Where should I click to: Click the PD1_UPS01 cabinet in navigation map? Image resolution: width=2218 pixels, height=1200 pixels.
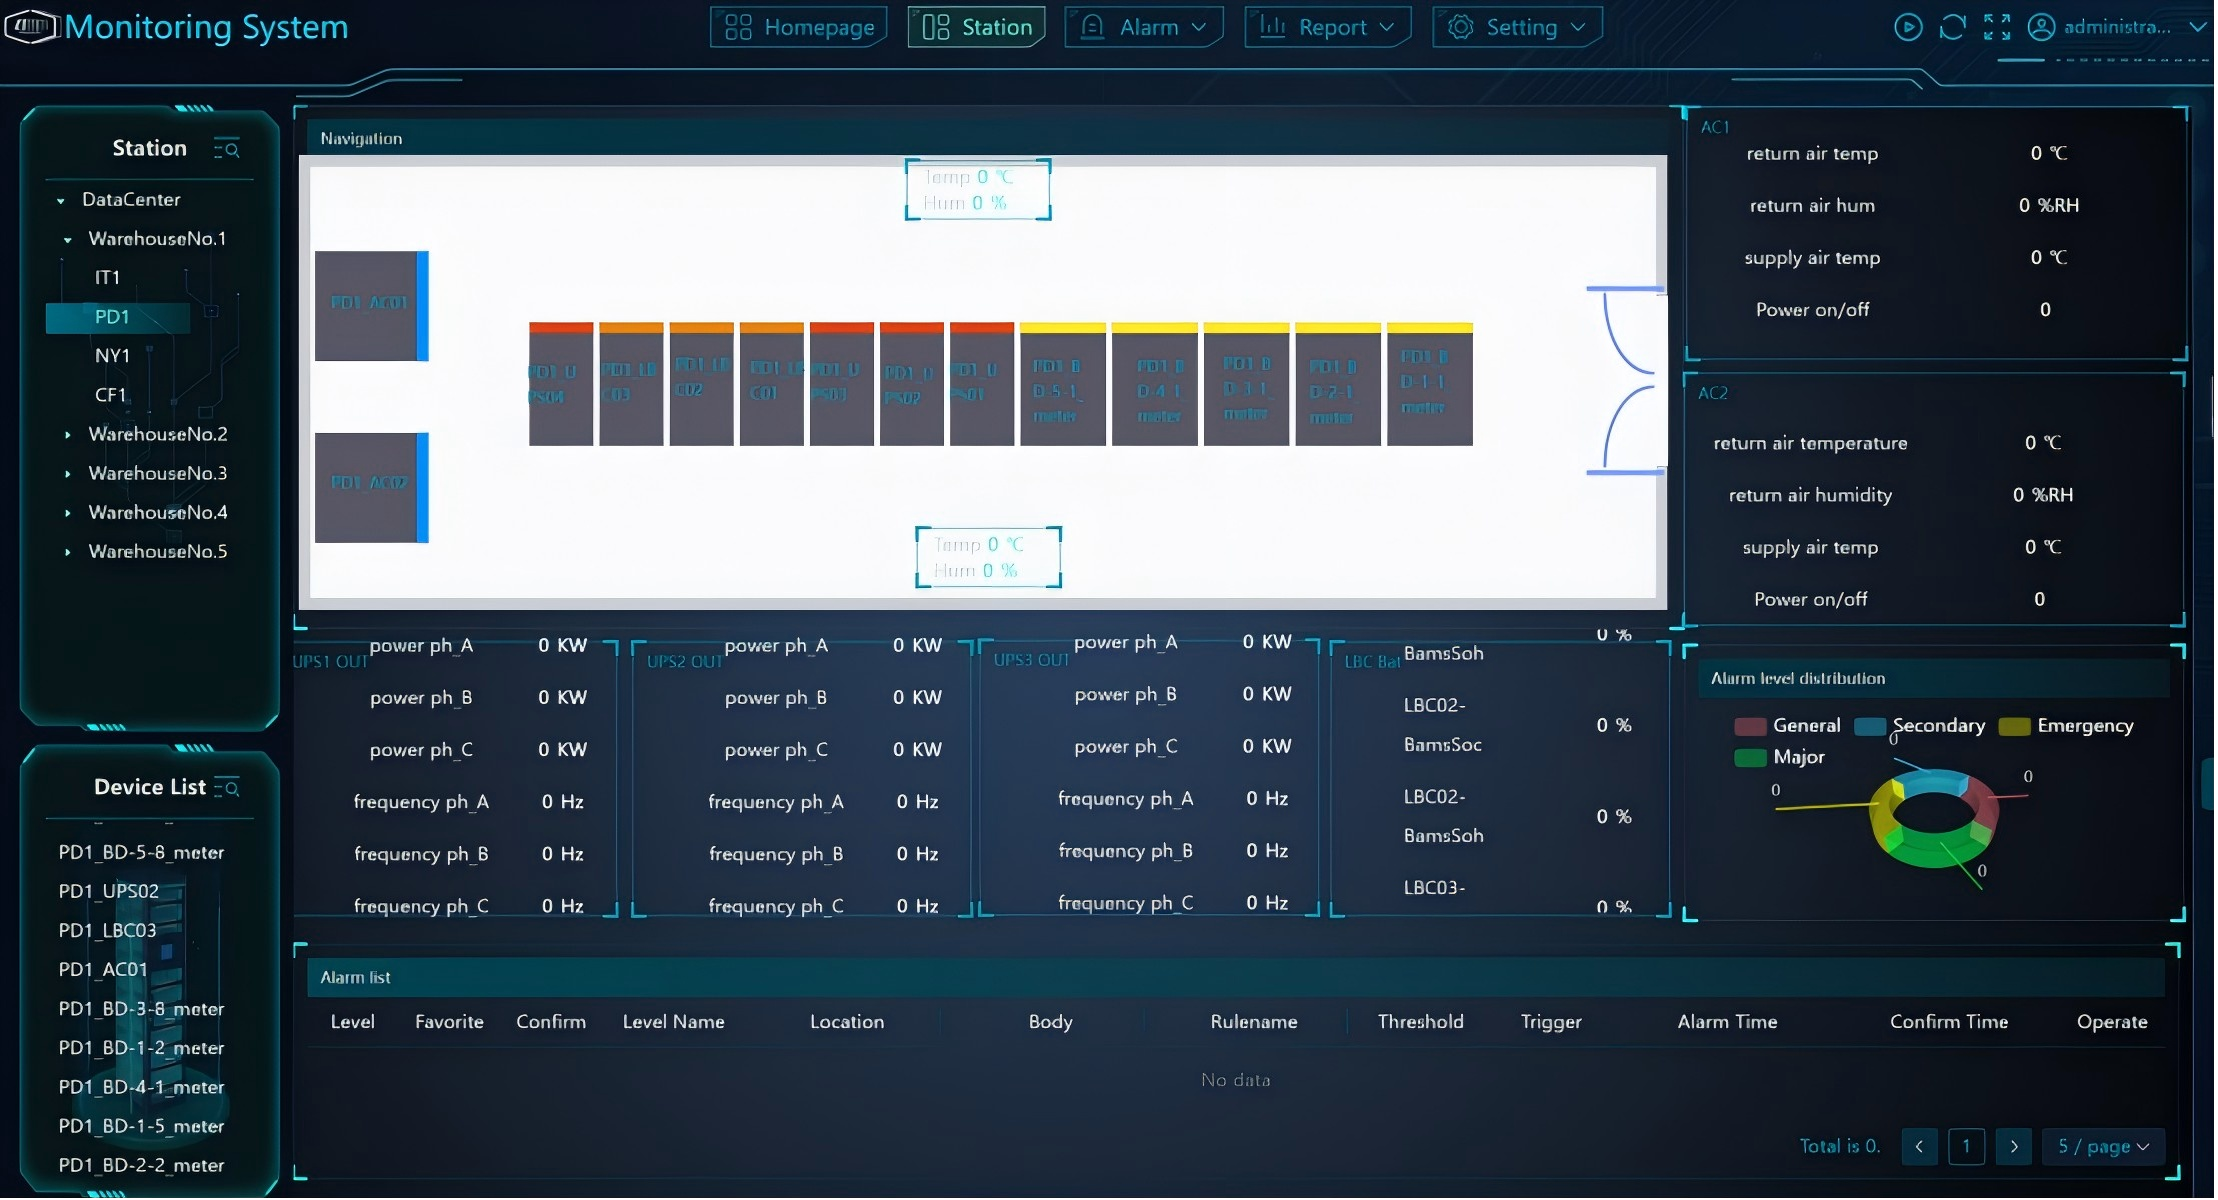982,385
